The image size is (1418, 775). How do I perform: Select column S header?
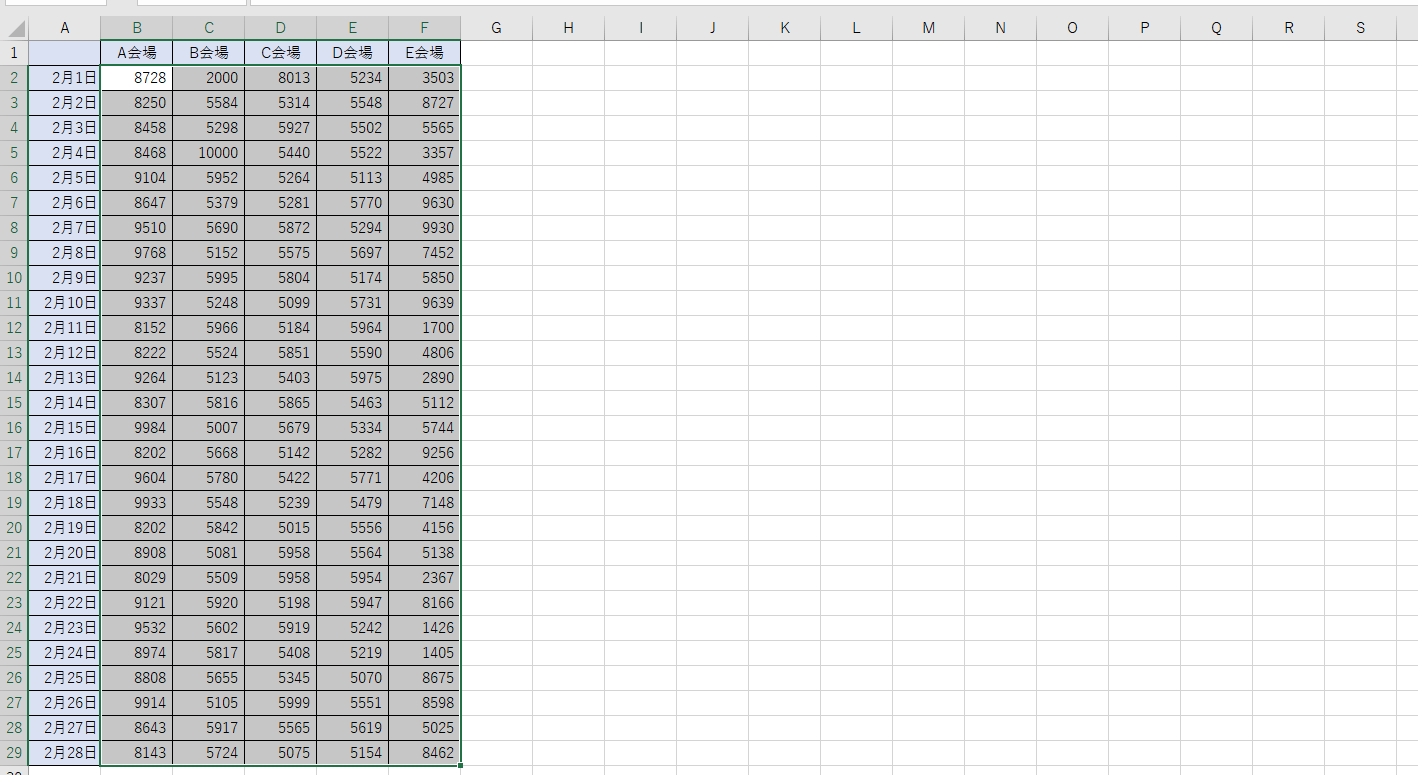tap(1361, 28)
